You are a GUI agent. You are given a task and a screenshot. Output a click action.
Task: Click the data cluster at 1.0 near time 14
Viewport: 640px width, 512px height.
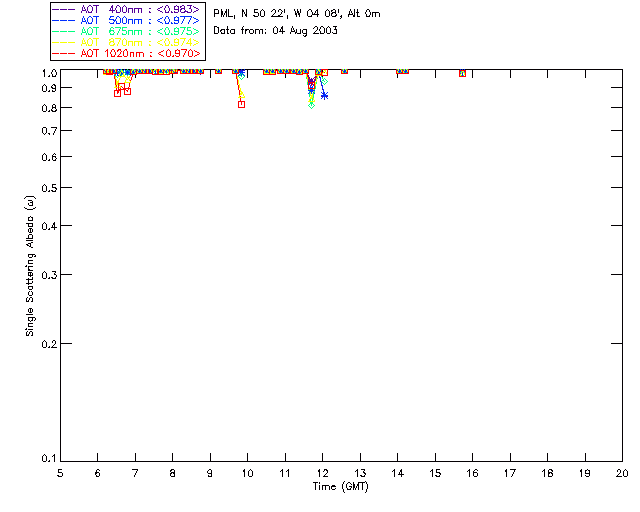point(402,71)
